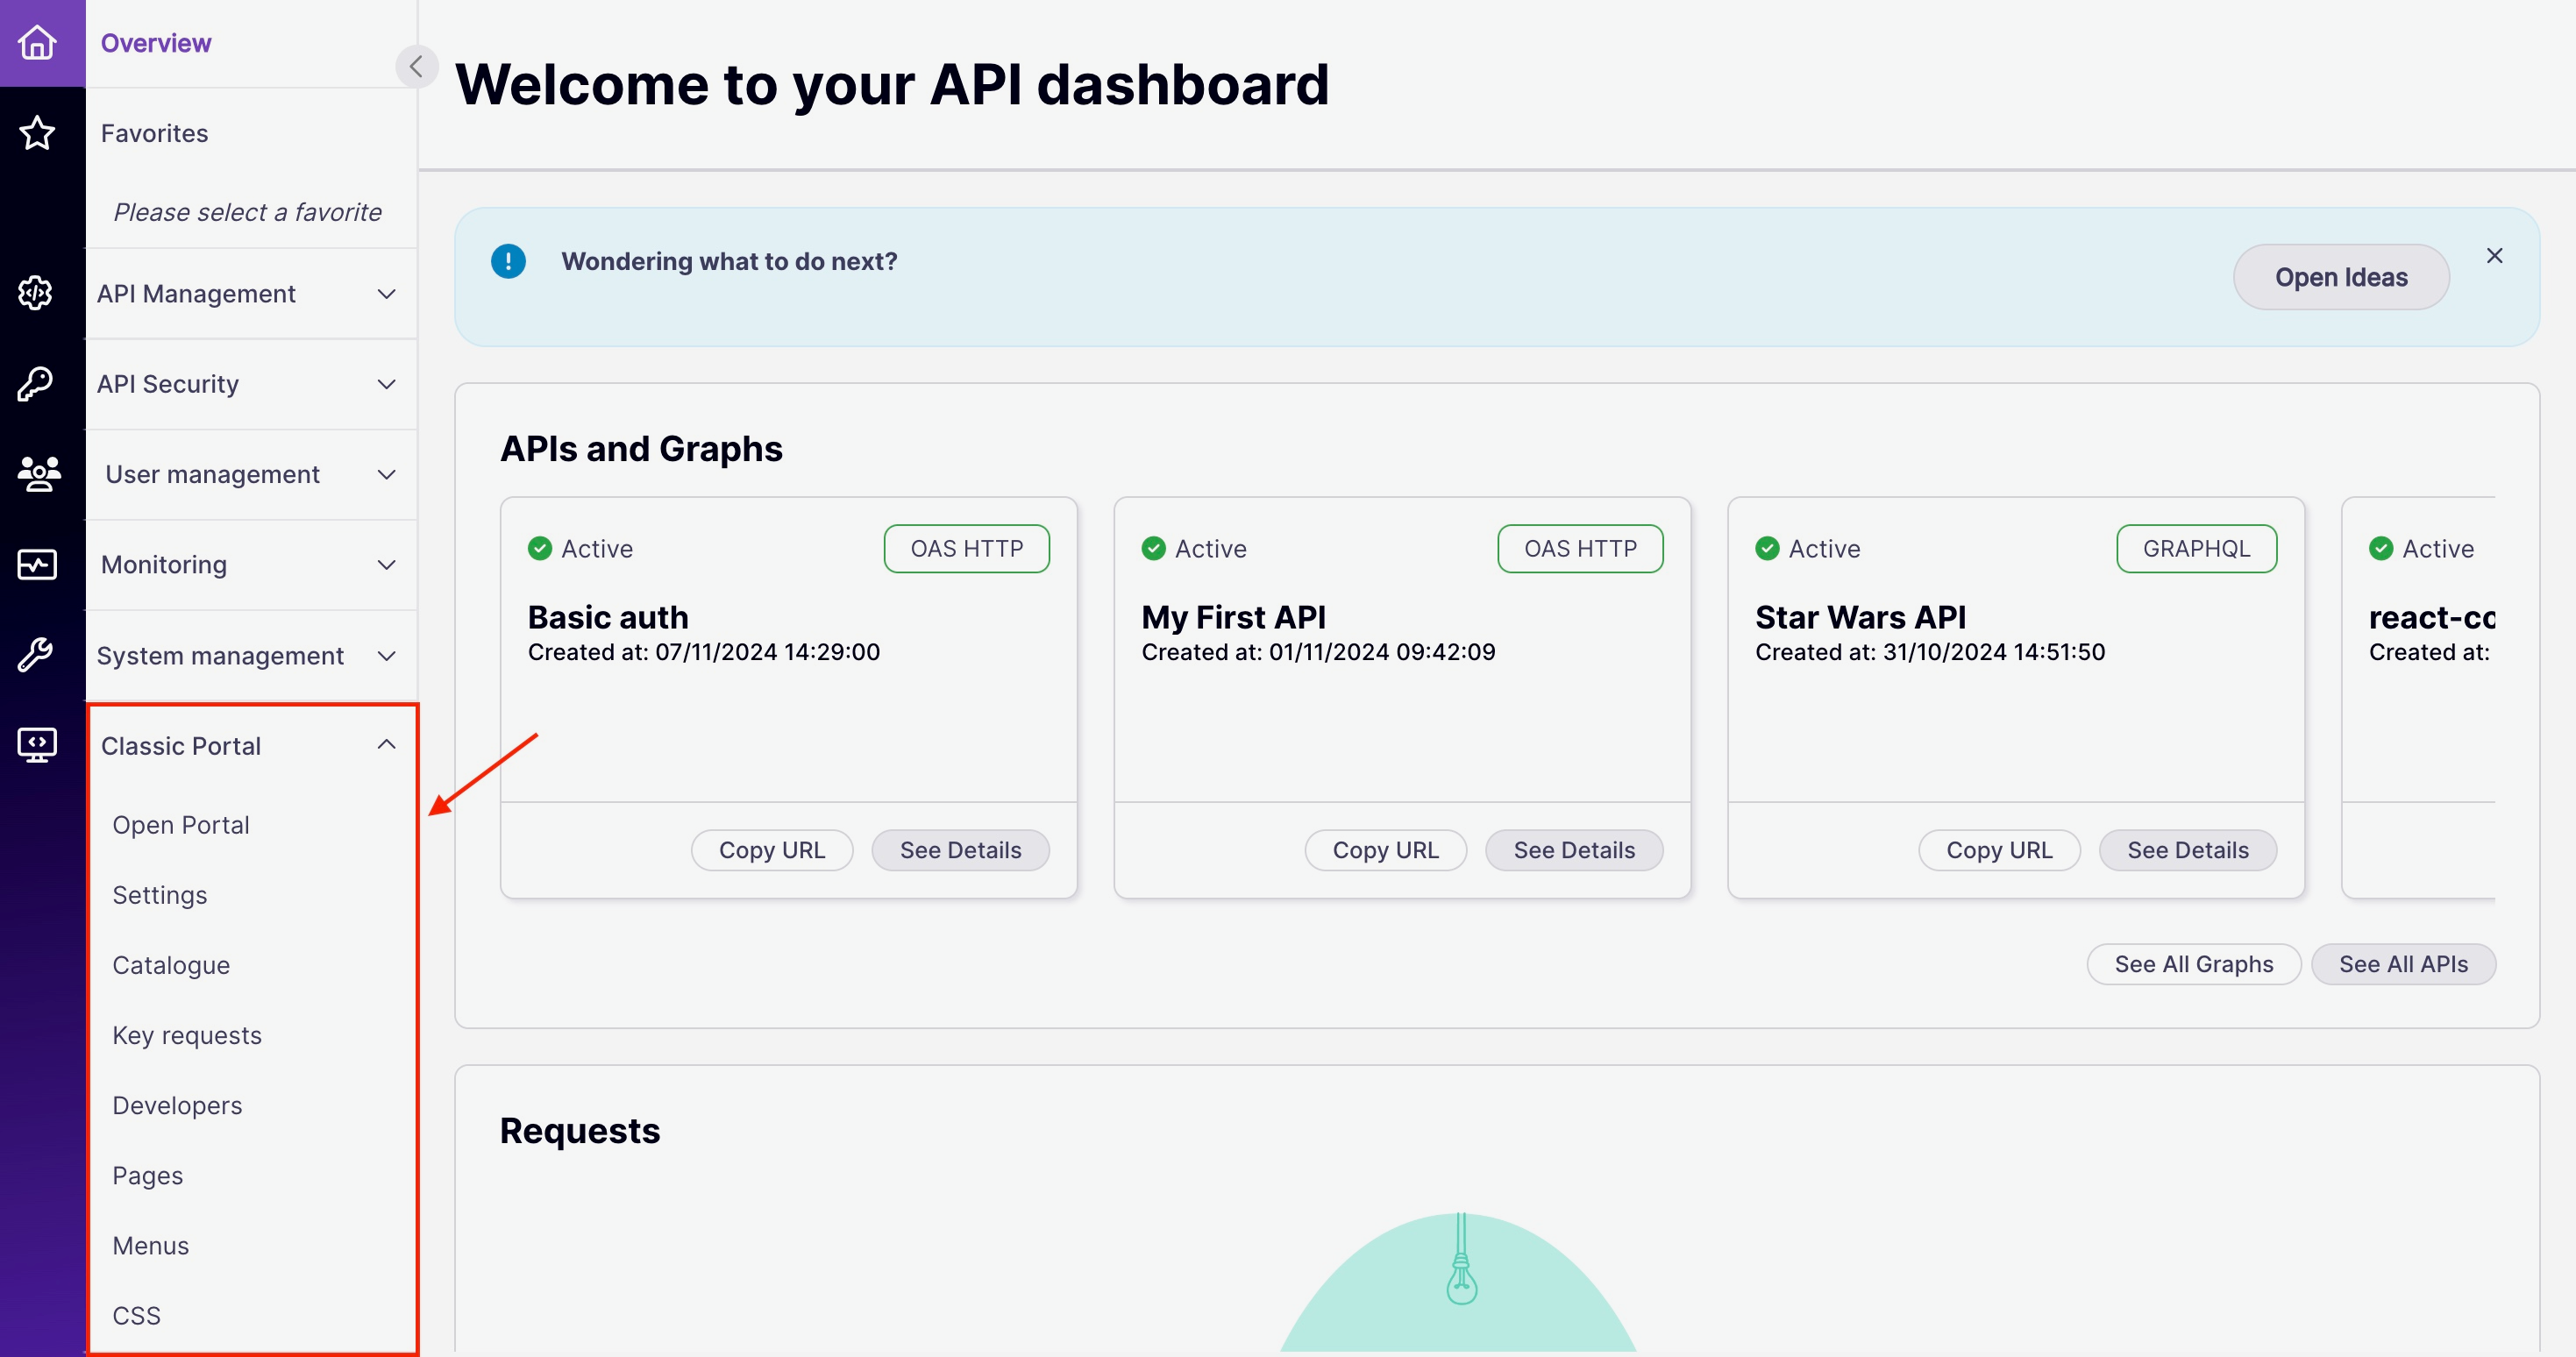
Task: Click the API Management gear-code icon
Action: click(x=37, y=293)
